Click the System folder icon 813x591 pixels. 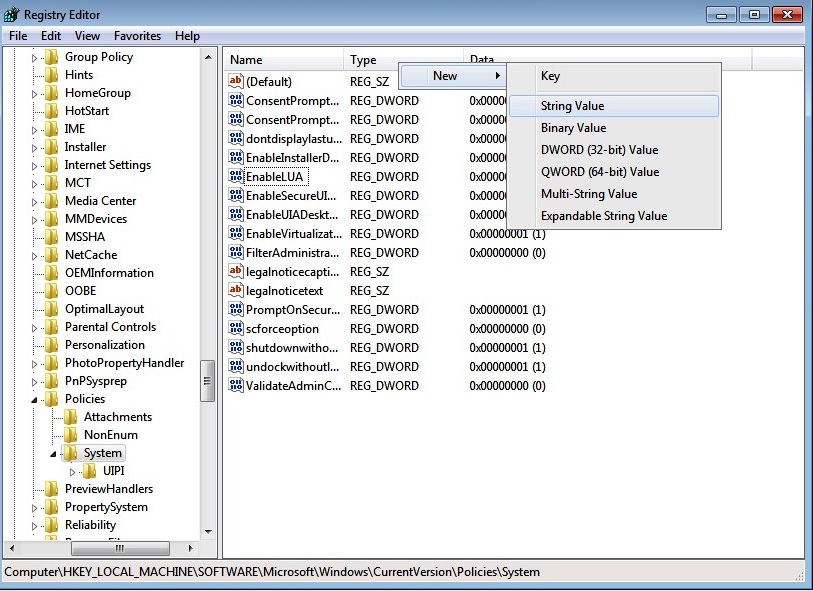(70, 453)
